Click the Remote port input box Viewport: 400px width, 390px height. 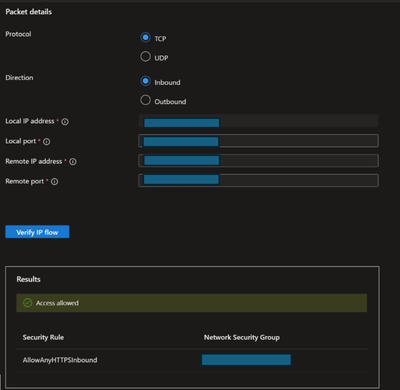(258, 181)
